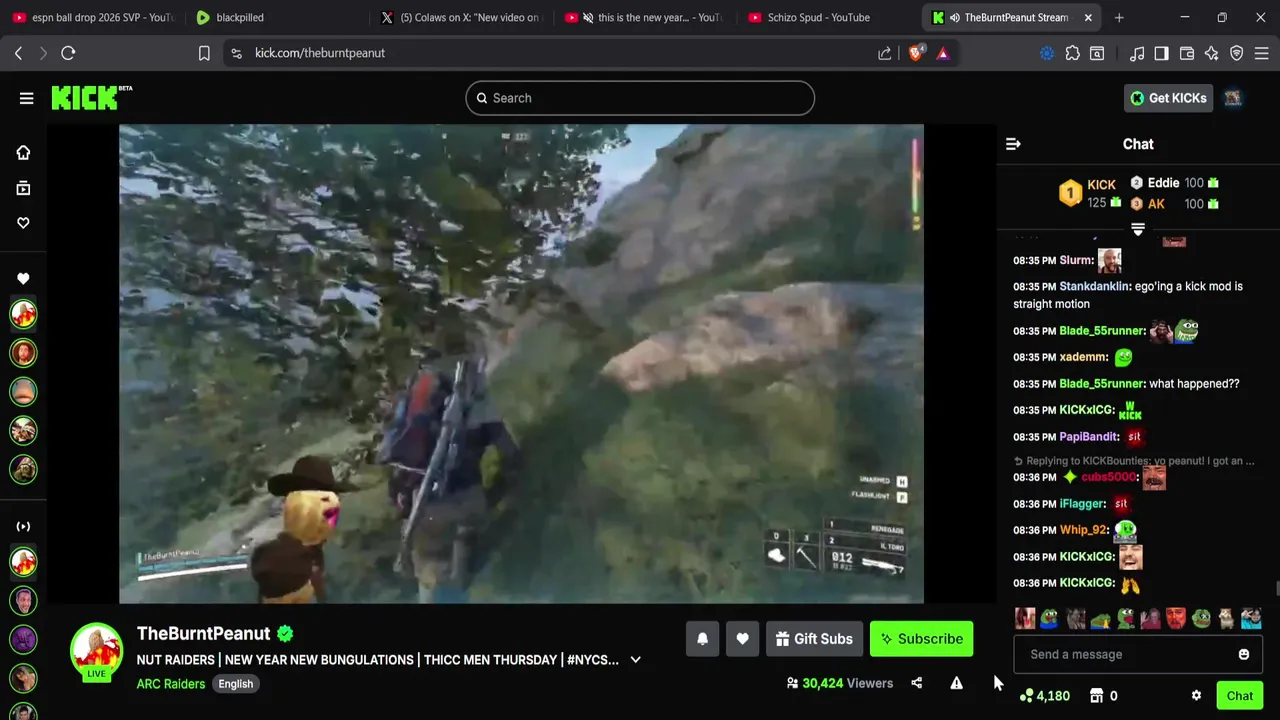Open the Kick hamburger sidebar menu
This screenshot has height=720, width=1280.
coord(26,98)
